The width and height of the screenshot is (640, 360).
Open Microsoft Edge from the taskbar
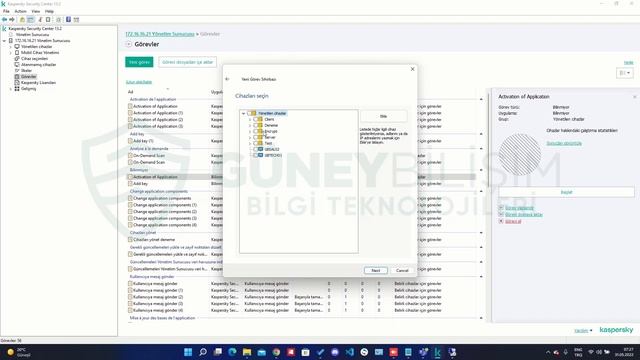coord(232,352)
